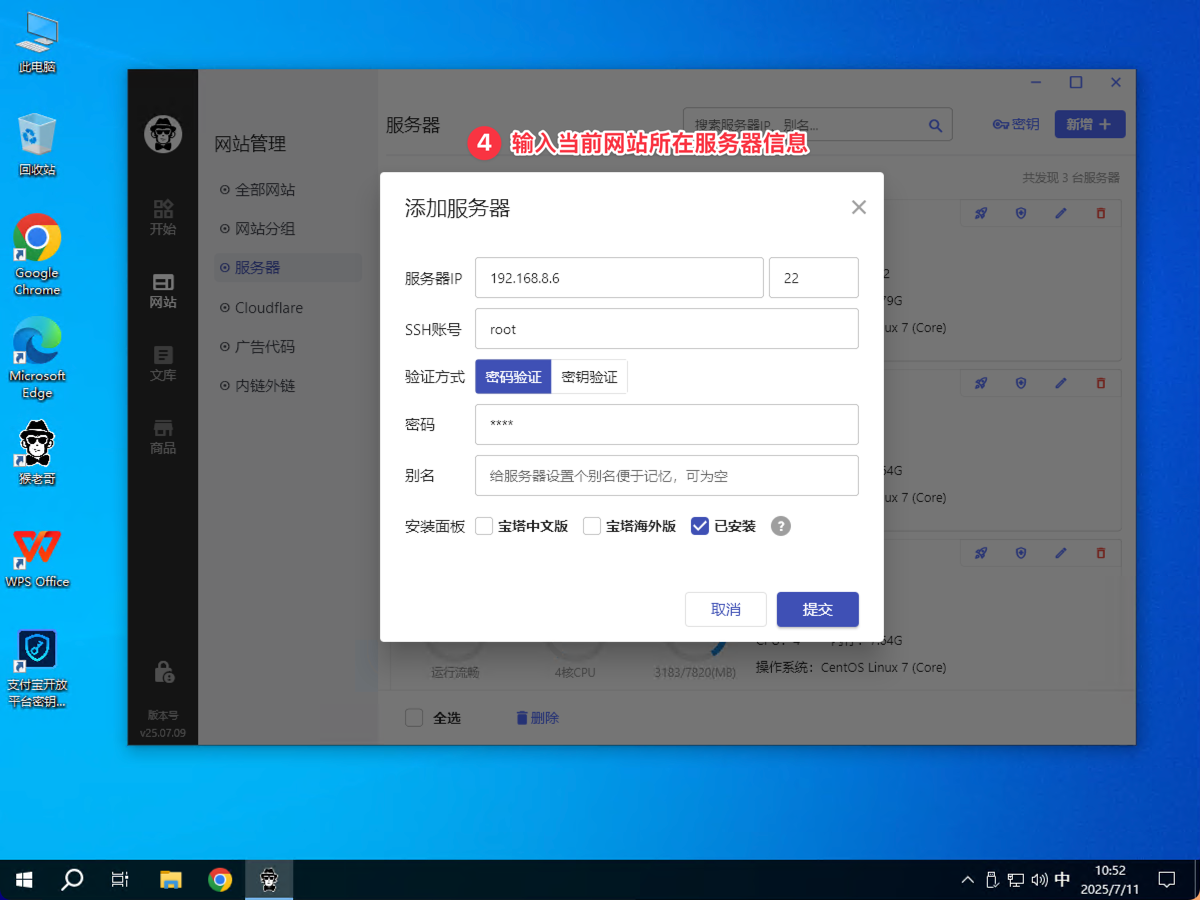Open the 文库 section in sidebar
Screen dimensions: 1200x900
163,363
